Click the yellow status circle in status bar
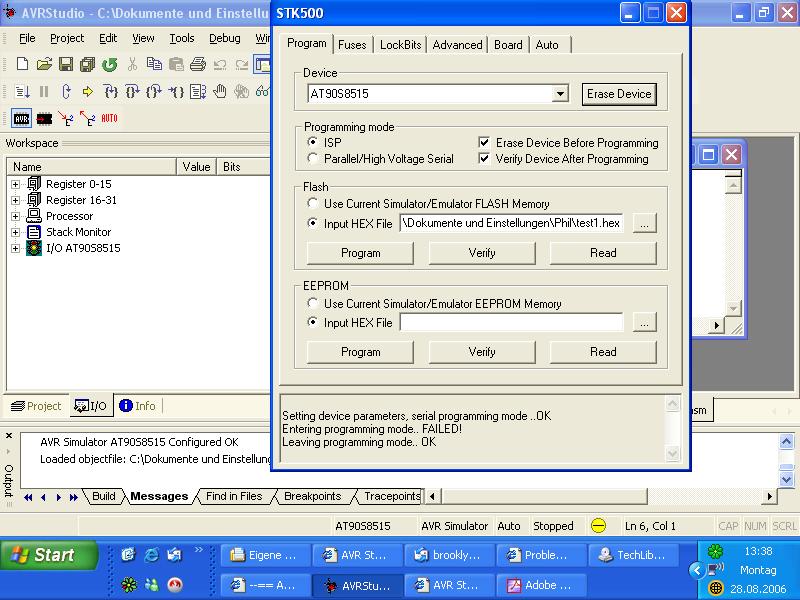Image resolution: width=800 pixels, height=600 pixels. 598,526
